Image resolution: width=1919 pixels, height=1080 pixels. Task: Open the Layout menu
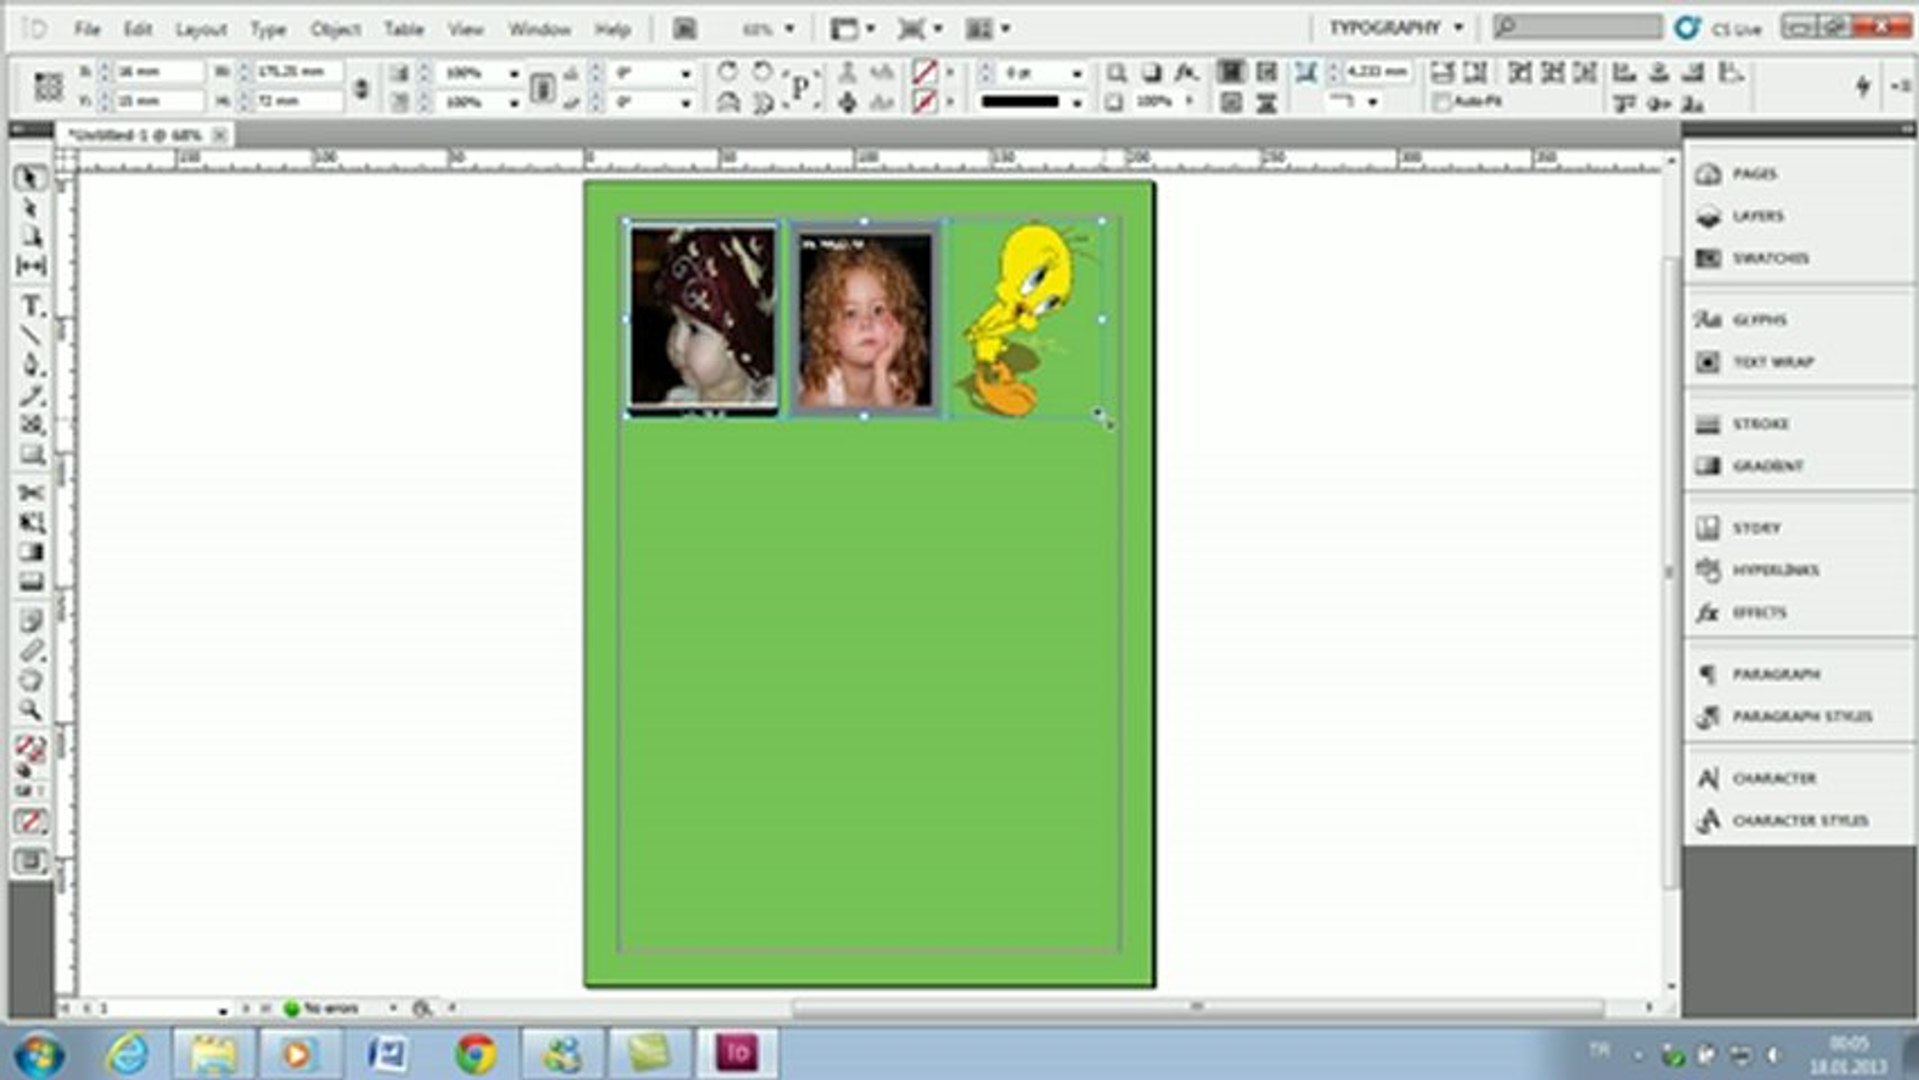coord(201,29)
